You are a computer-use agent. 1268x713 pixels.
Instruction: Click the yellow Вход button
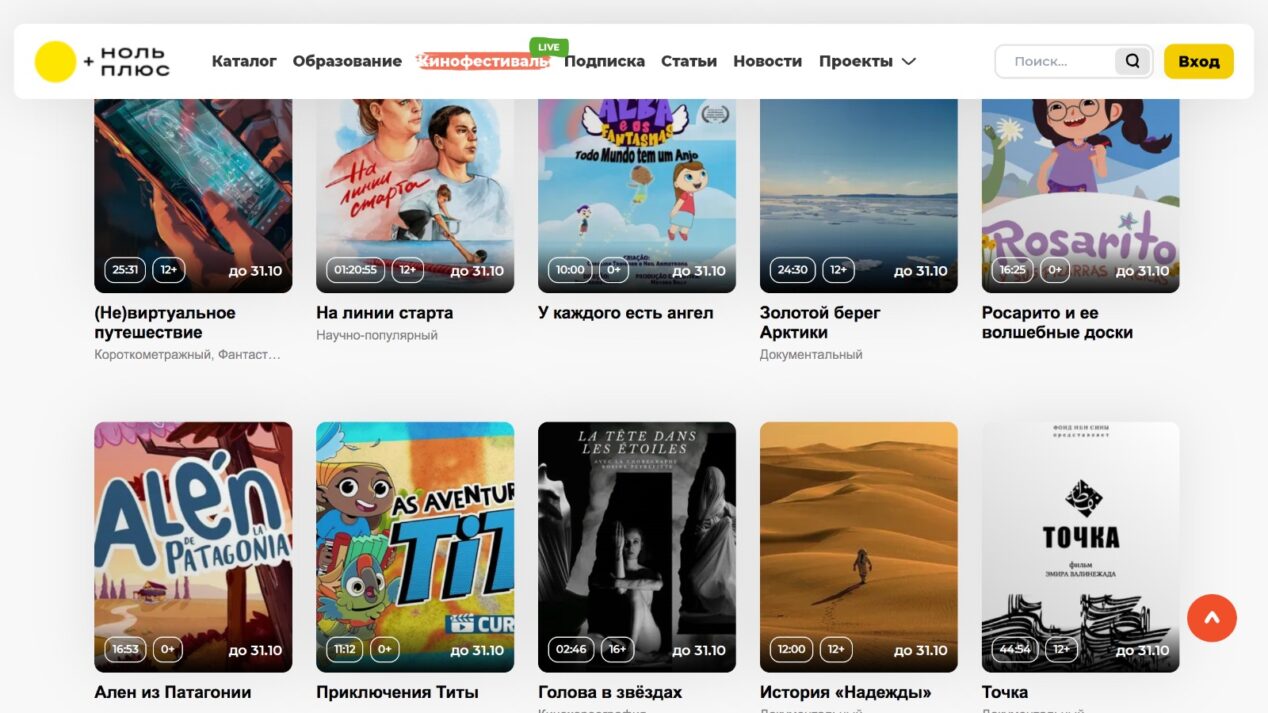[1198, 61]
